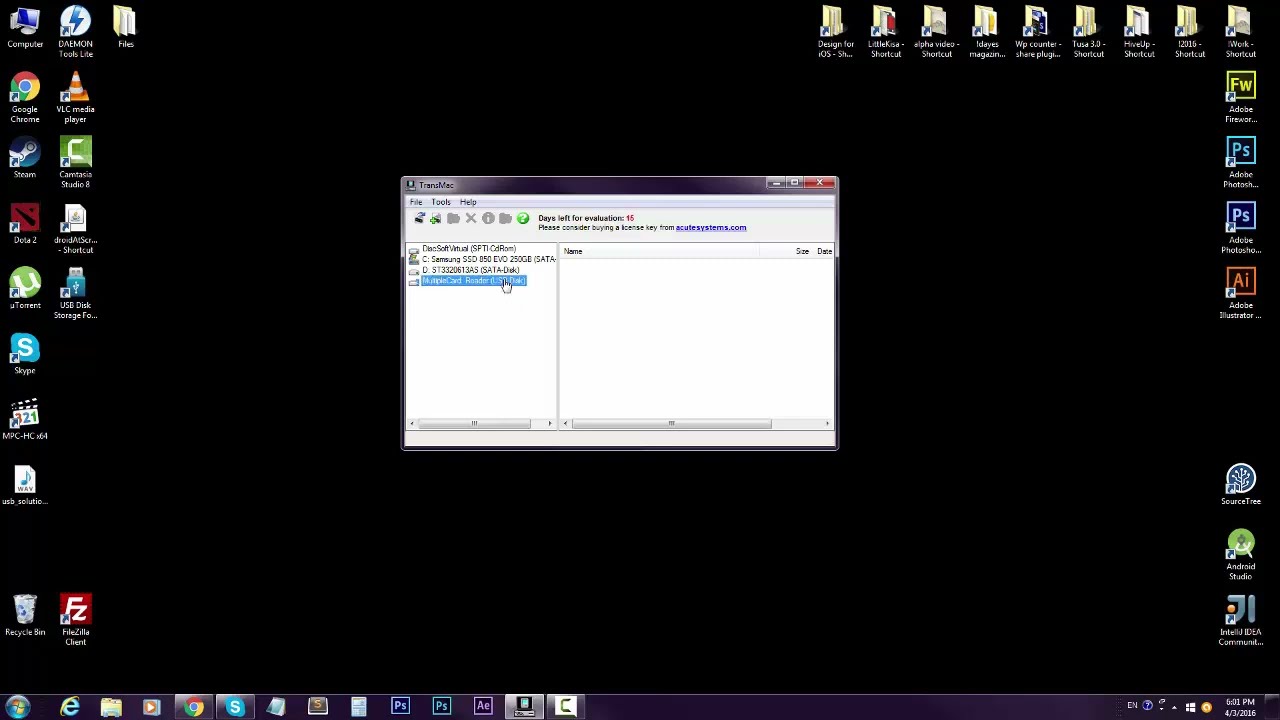Click the green help question mark icon
1280x720 pixels.
pos(523,218)
